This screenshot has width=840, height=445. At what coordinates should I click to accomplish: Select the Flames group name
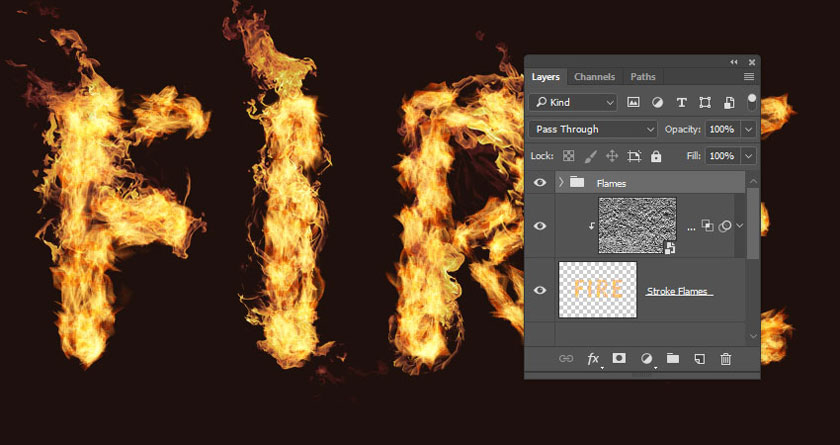point(611,183)
